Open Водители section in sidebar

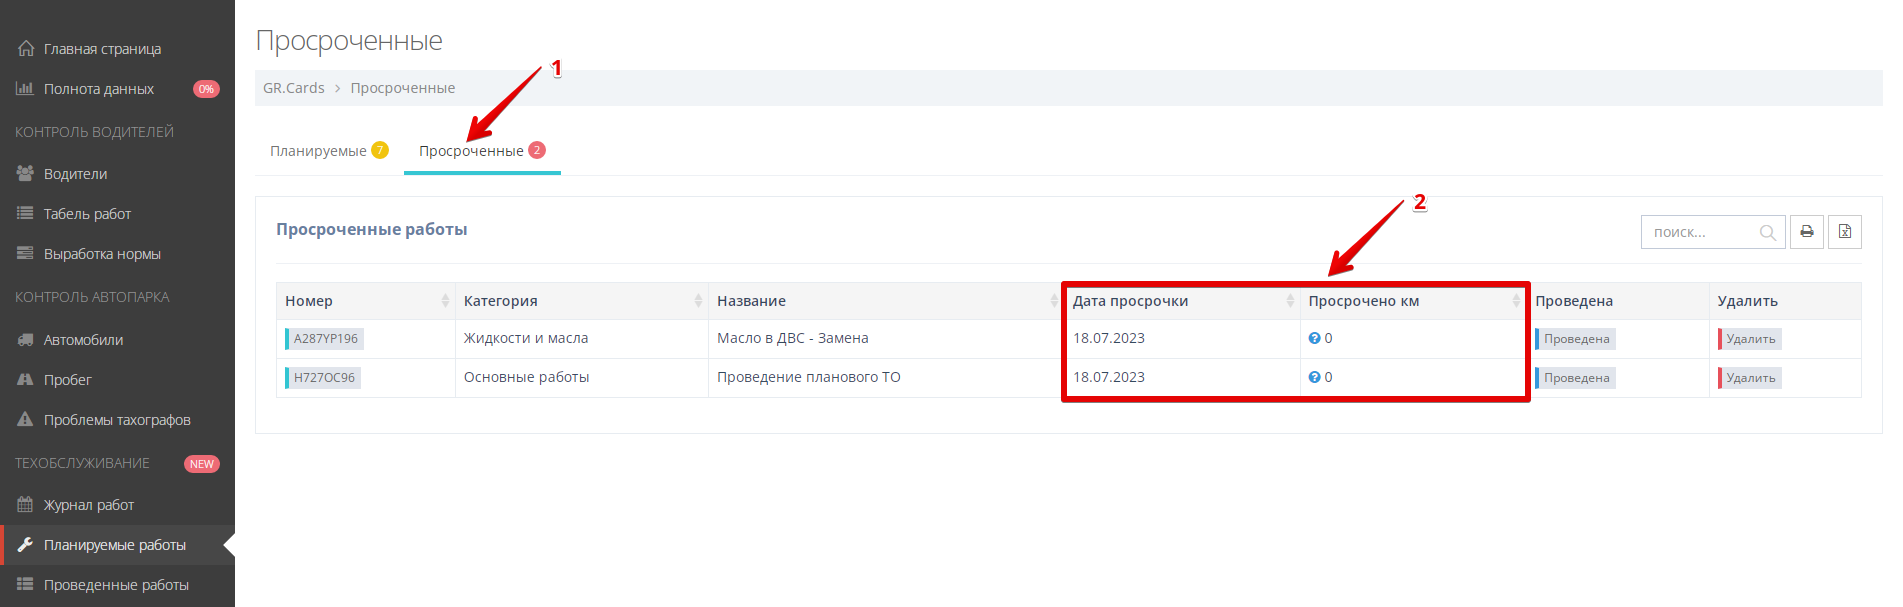pos(75,174)
